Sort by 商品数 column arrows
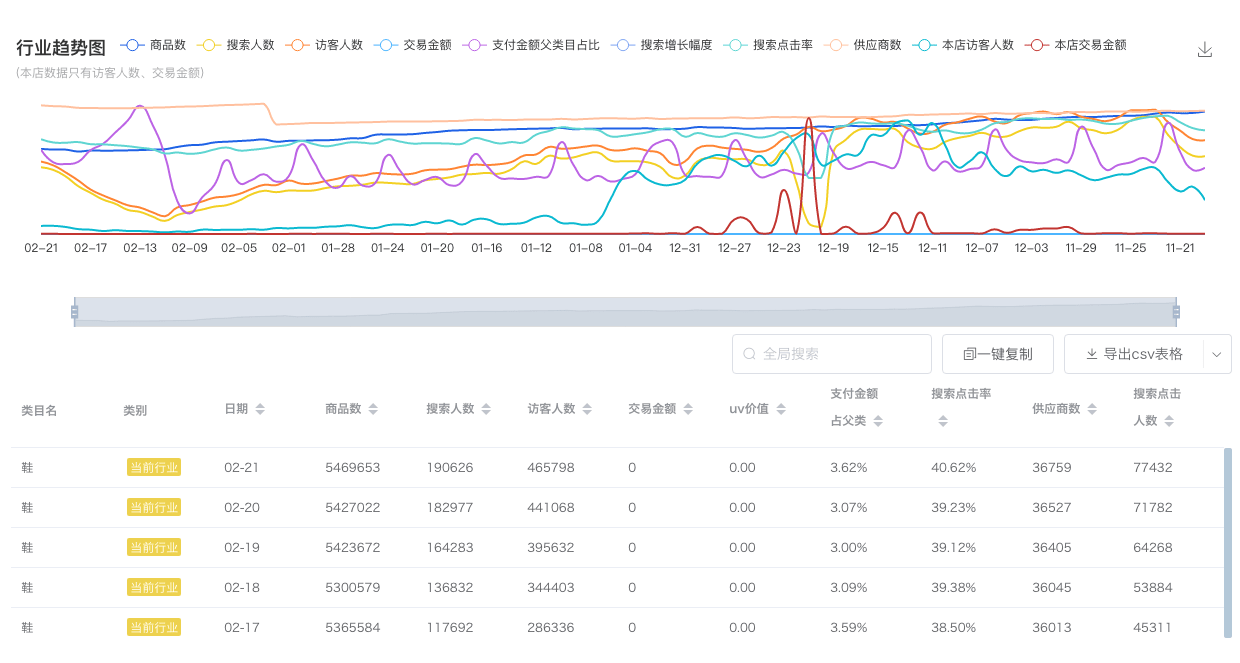The height and width of the screenshot is (663, 1240). 373,409
